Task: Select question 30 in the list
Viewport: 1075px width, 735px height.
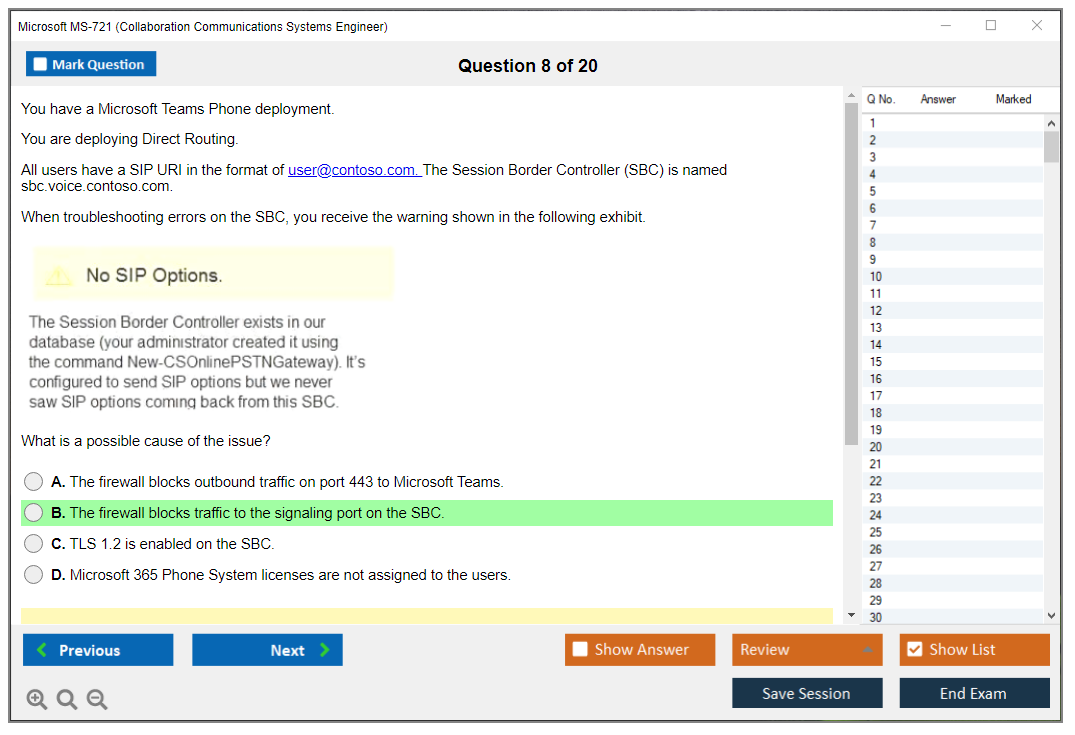Action: coord(953,617)
